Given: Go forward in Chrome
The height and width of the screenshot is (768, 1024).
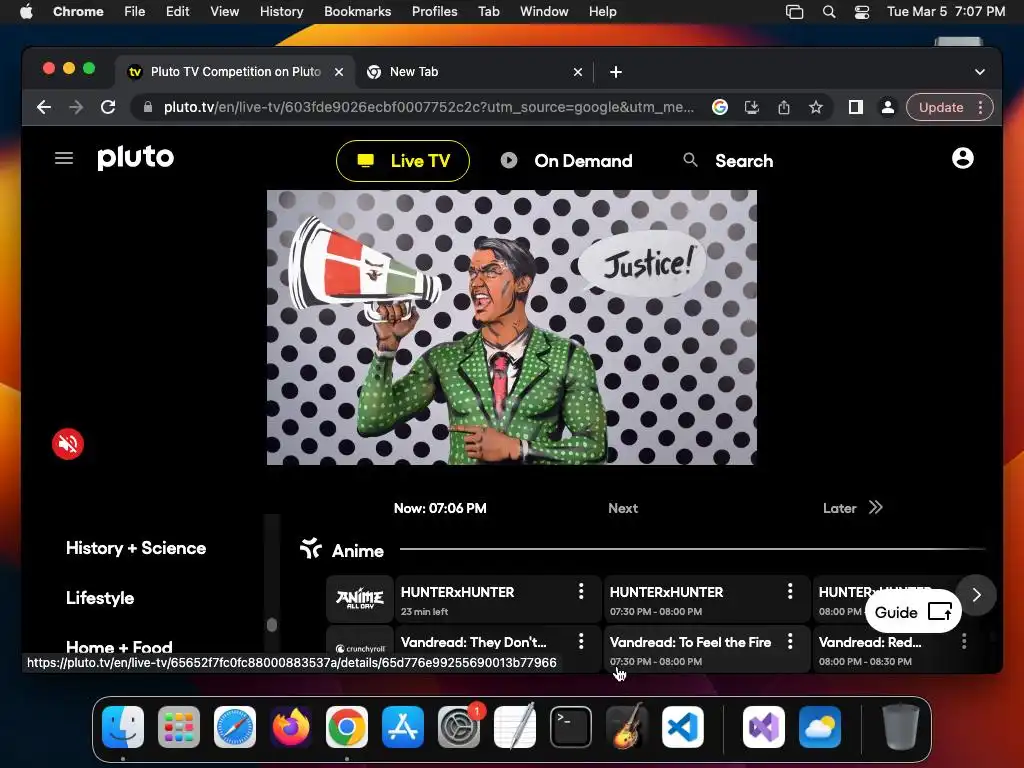Looking at the screenshot, I should click(76, 107).
